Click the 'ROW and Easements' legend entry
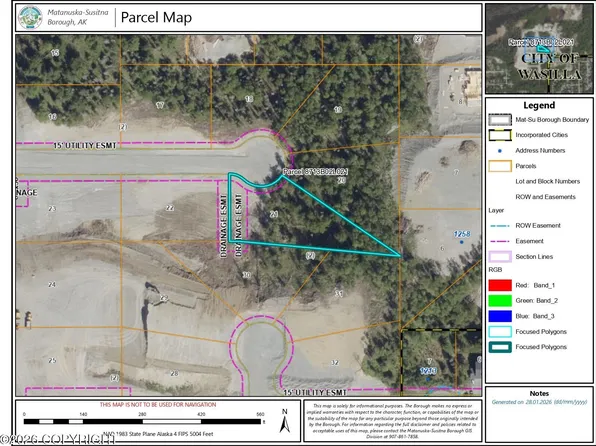Viewport: 596px width, 446px height. coord(545,197)
